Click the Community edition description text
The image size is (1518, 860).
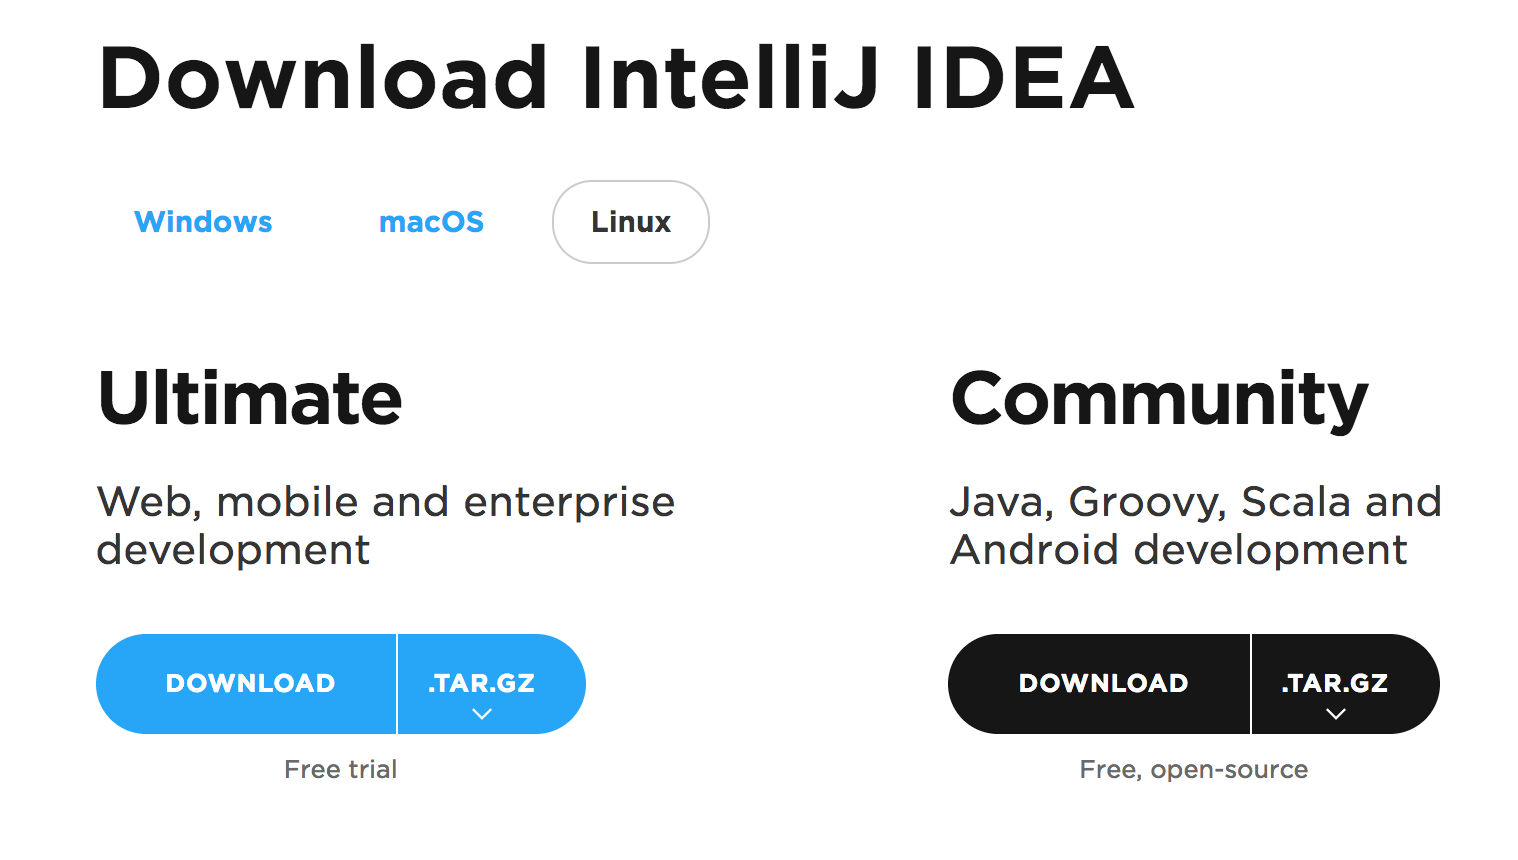pos(1195,525)
